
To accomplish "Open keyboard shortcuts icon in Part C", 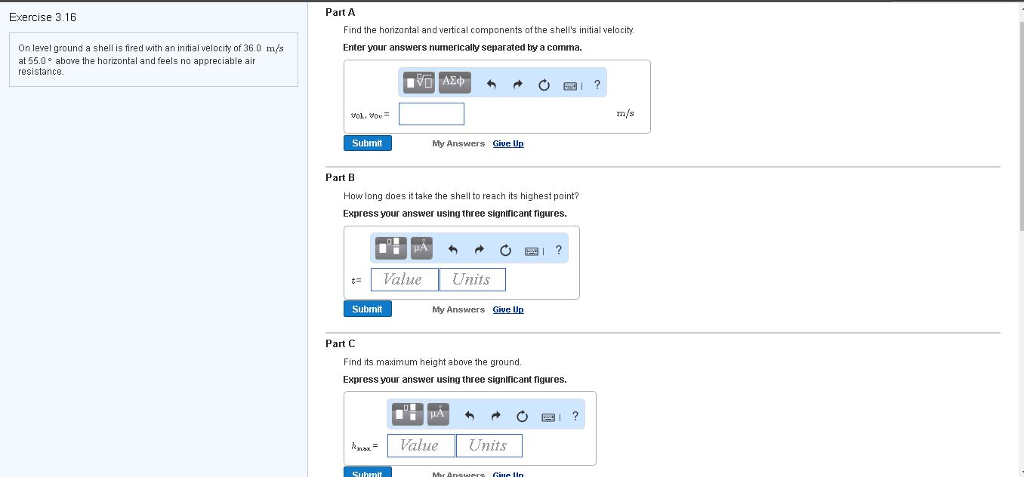I will (x=549, y=416).
